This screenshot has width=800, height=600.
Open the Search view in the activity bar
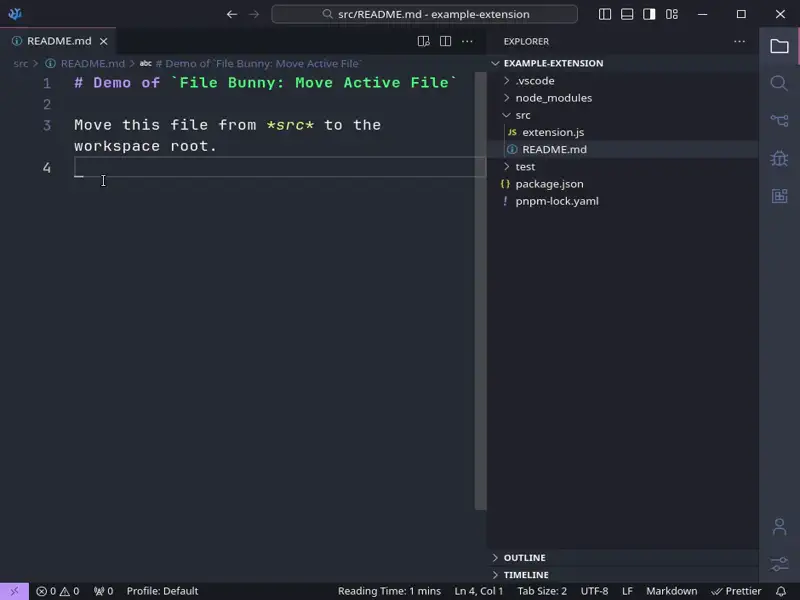click(x=779, y=83)
